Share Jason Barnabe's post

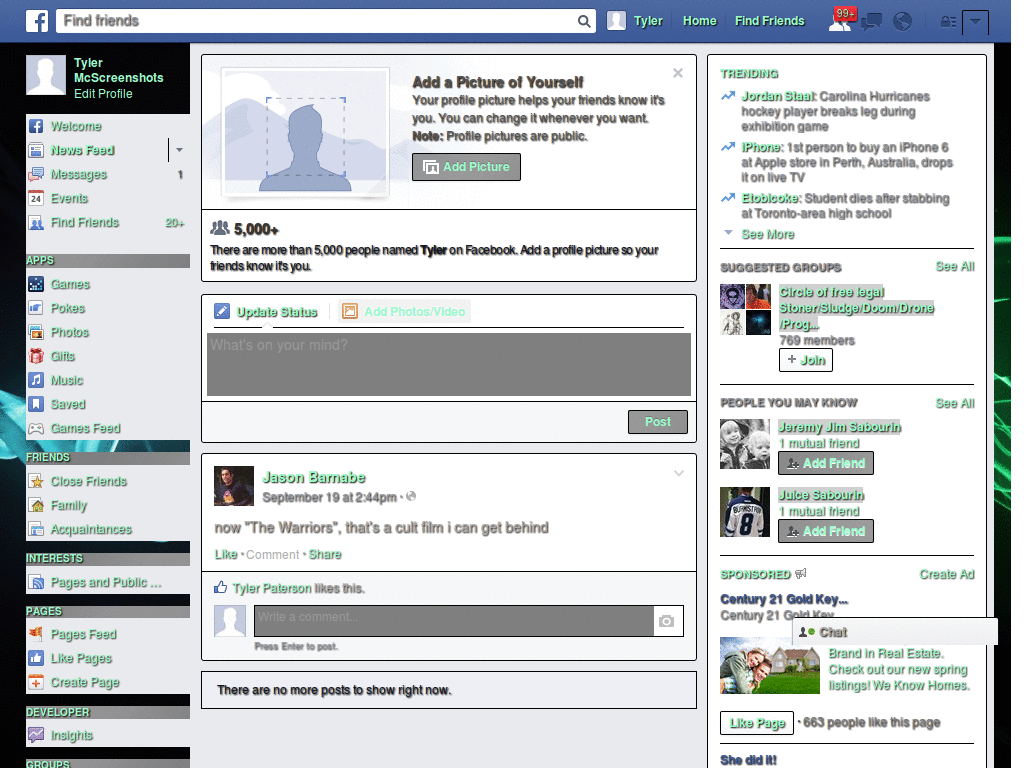coord(325,554)
